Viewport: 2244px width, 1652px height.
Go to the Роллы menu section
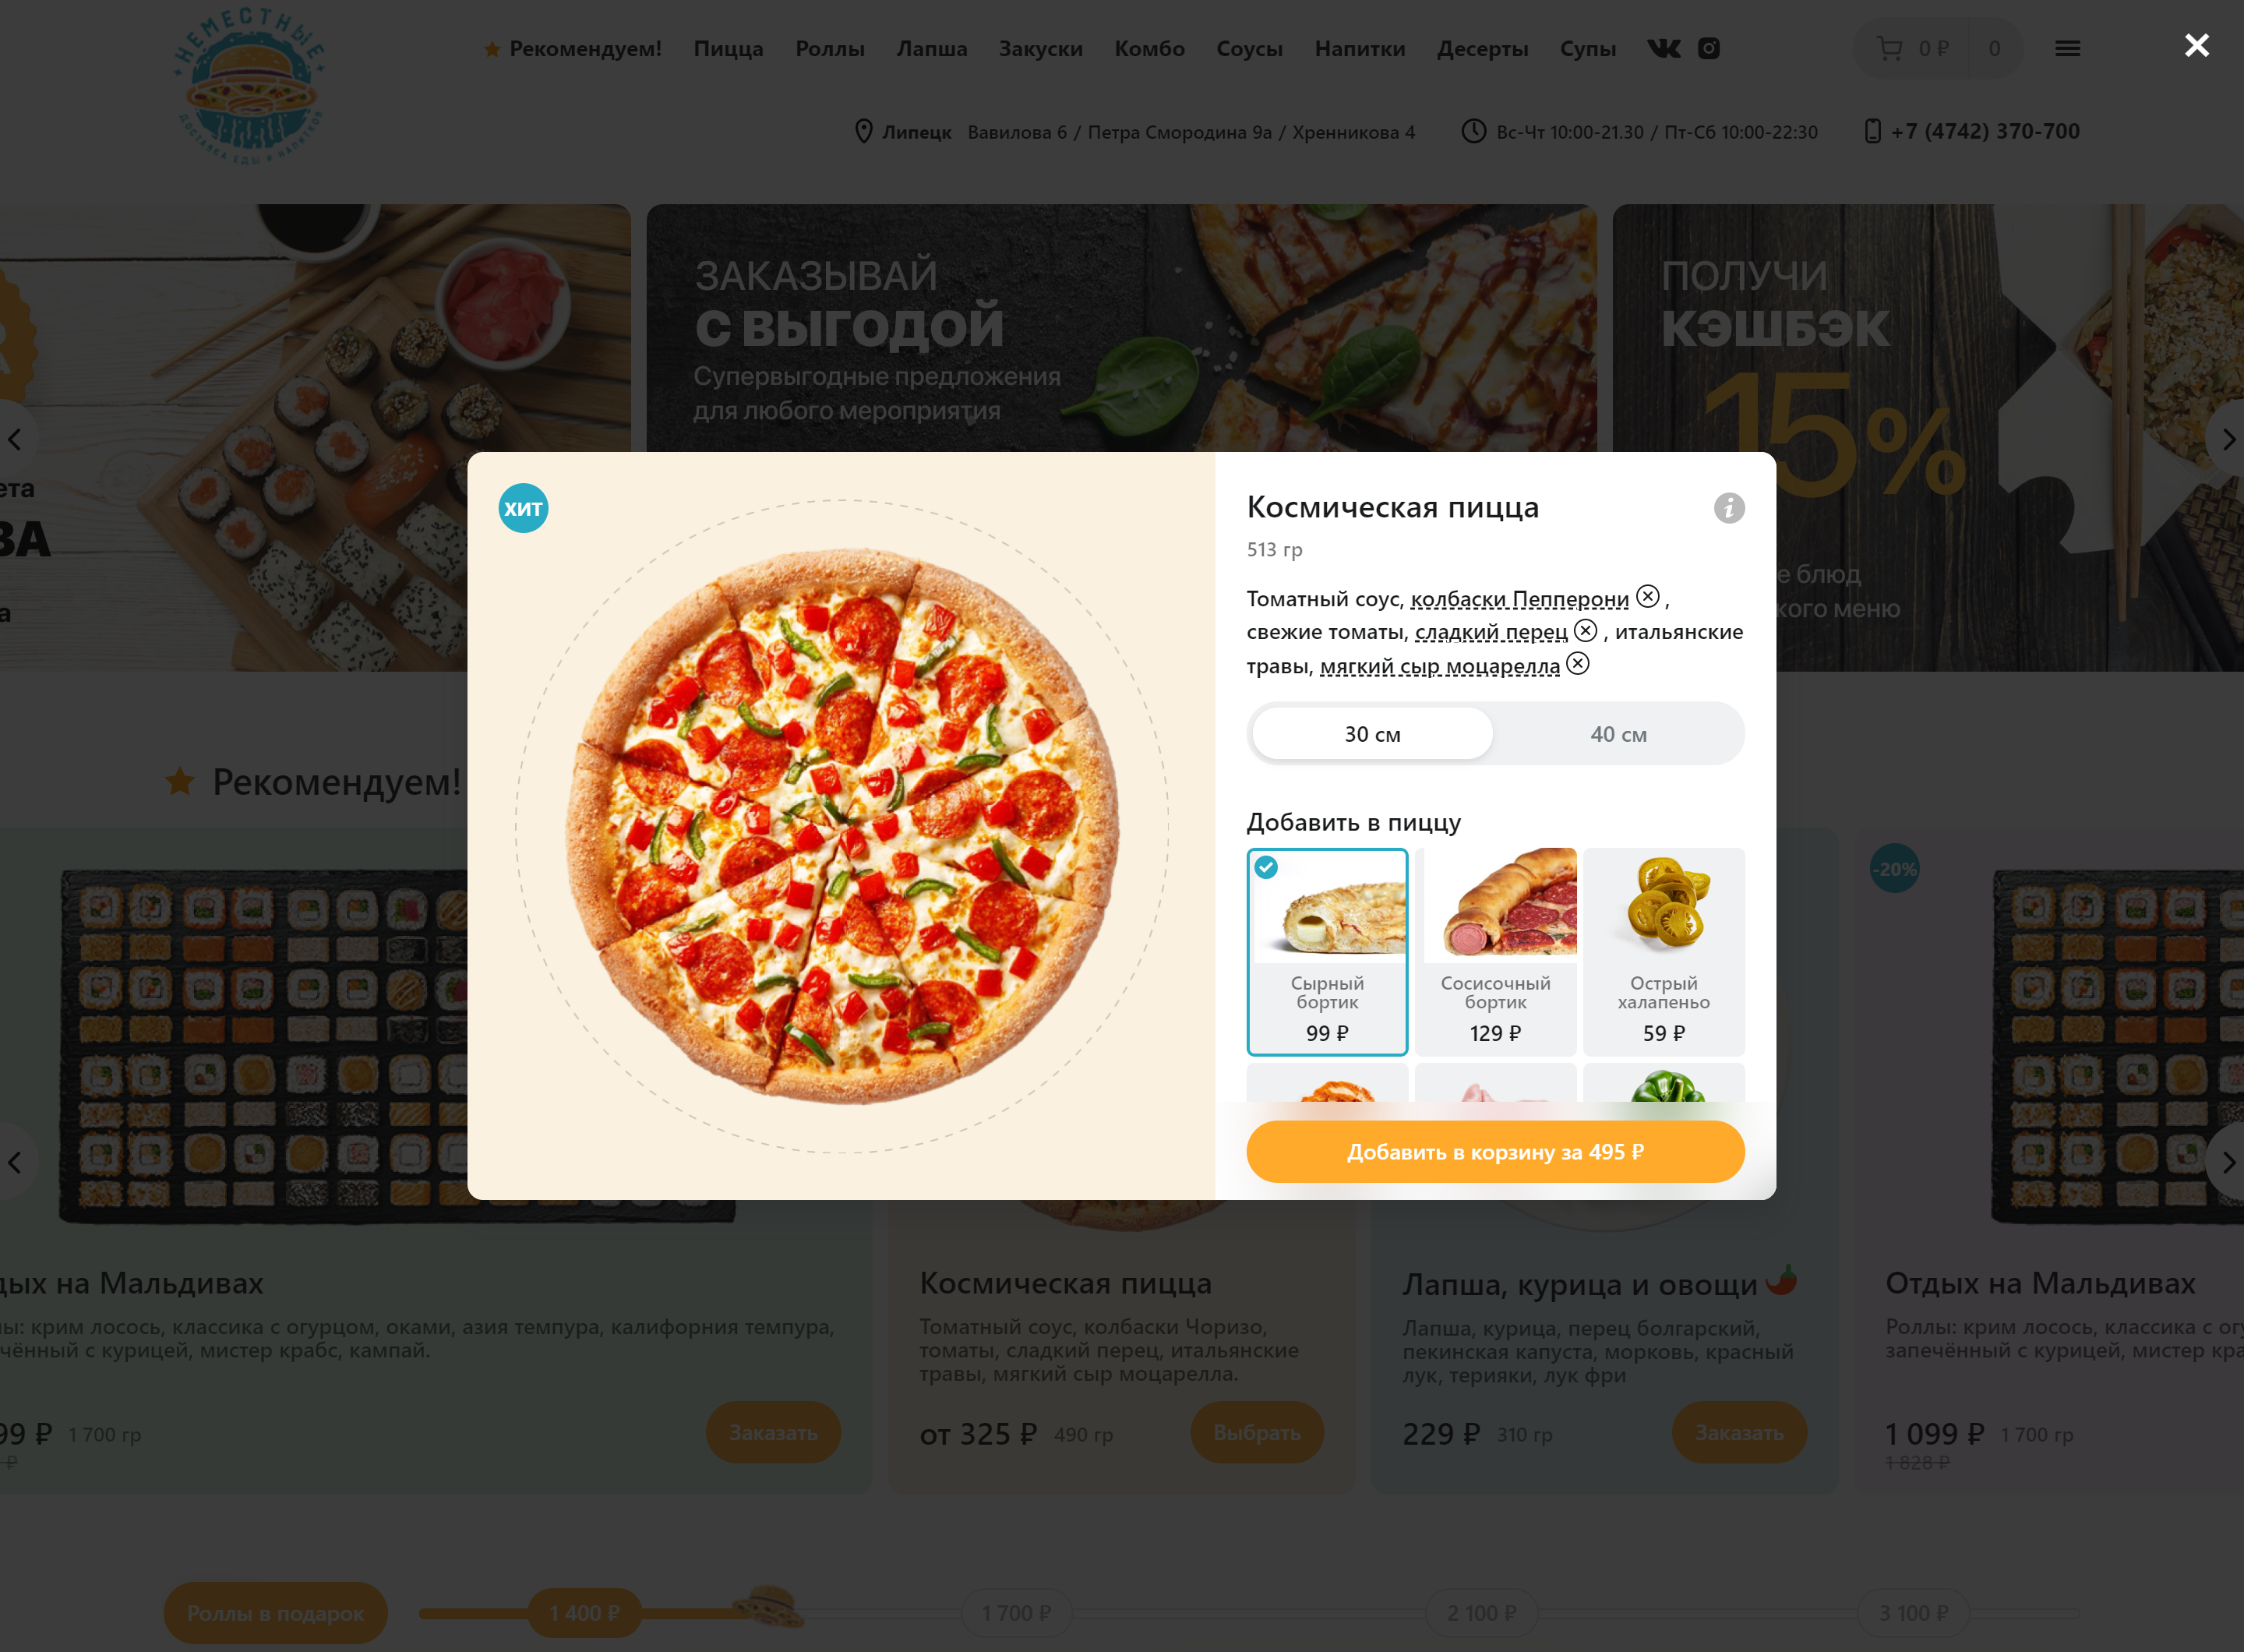[830, 48]
